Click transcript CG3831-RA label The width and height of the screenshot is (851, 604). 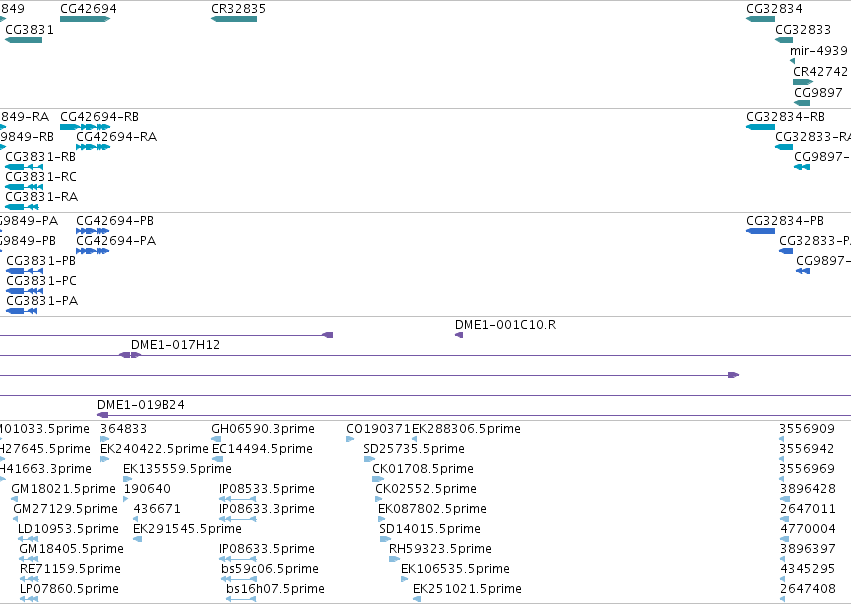(41, 197)
